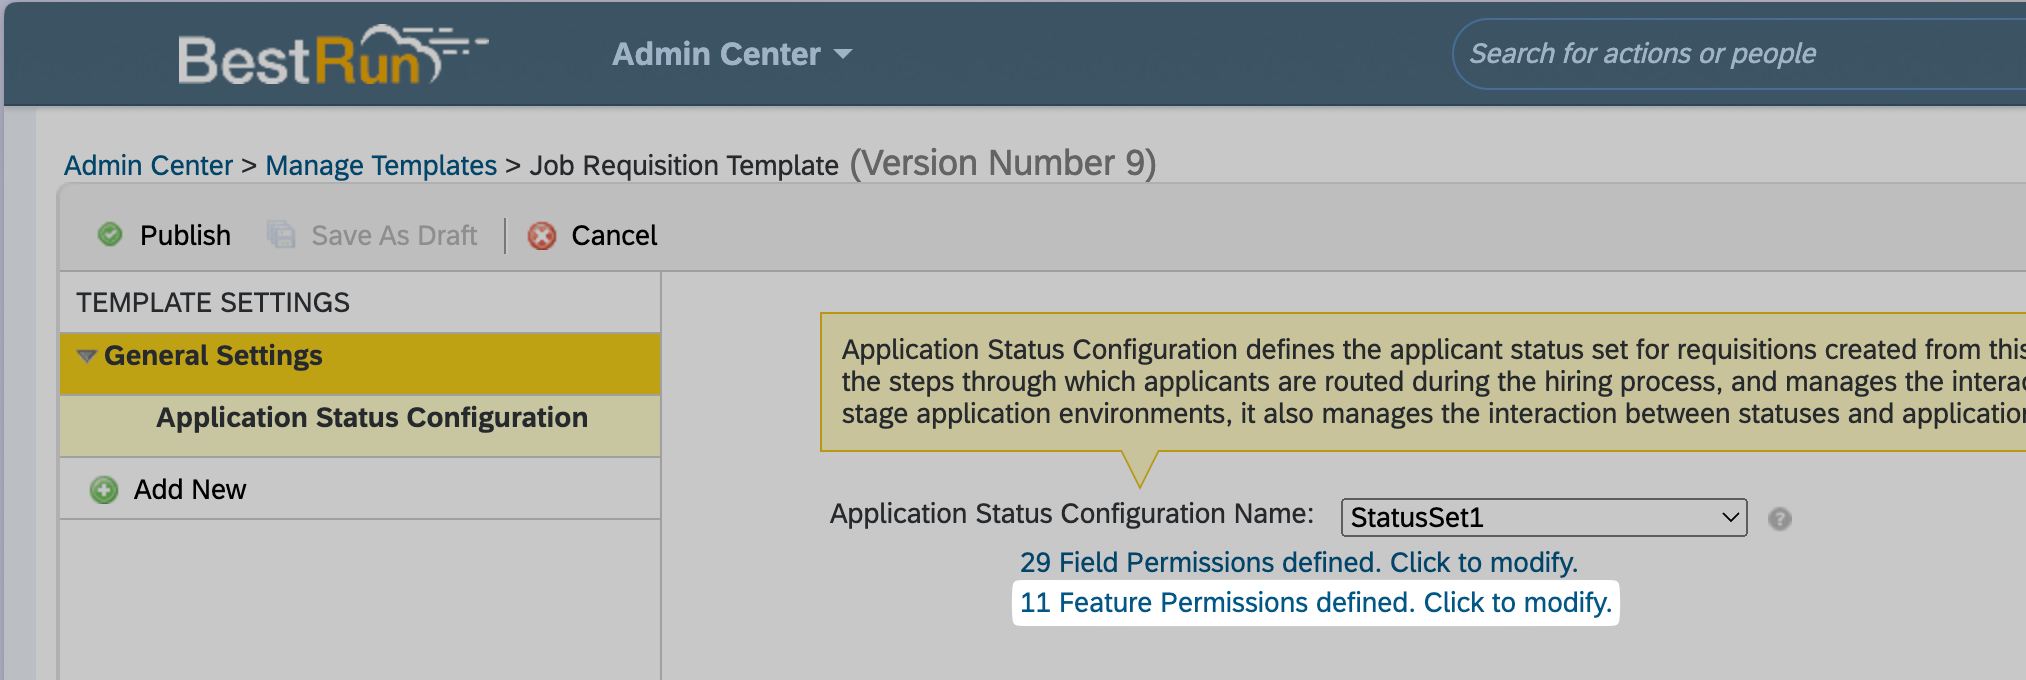The width and height of the screenshot is (2026, 680).
Task: Open the 29 Field Permissions link
Action: (x=1298, y=563)
